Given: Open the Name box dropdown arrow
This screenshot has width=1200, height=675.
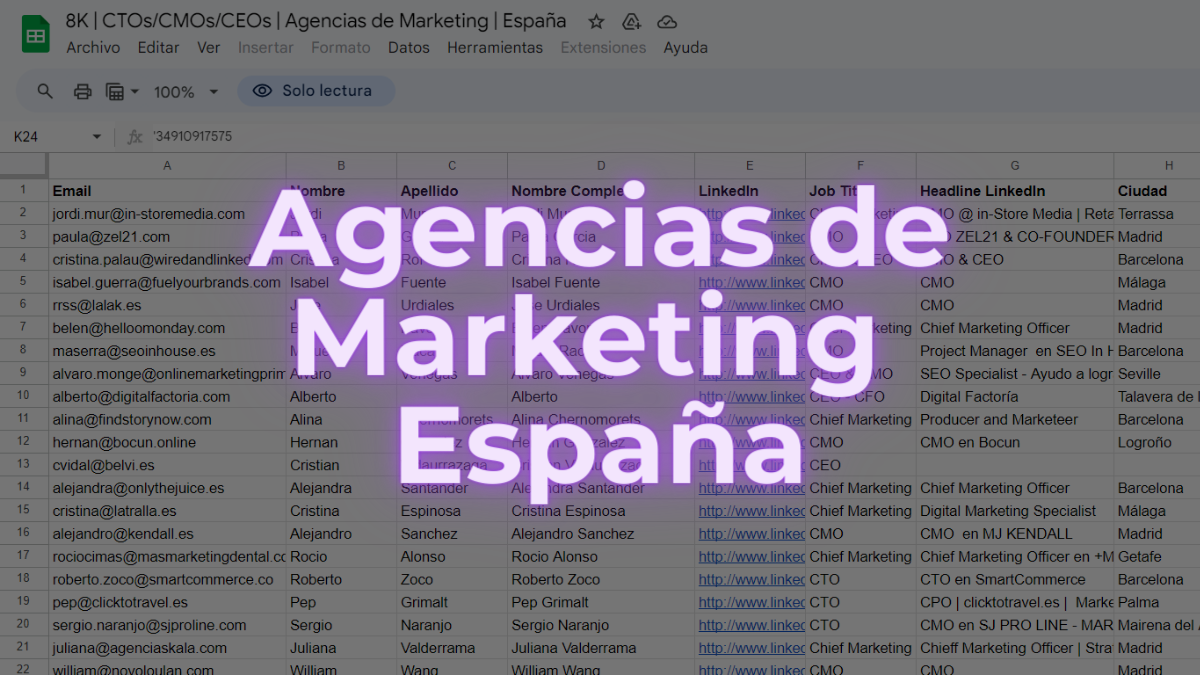Looking at the screenshot, I should (97, 136).
